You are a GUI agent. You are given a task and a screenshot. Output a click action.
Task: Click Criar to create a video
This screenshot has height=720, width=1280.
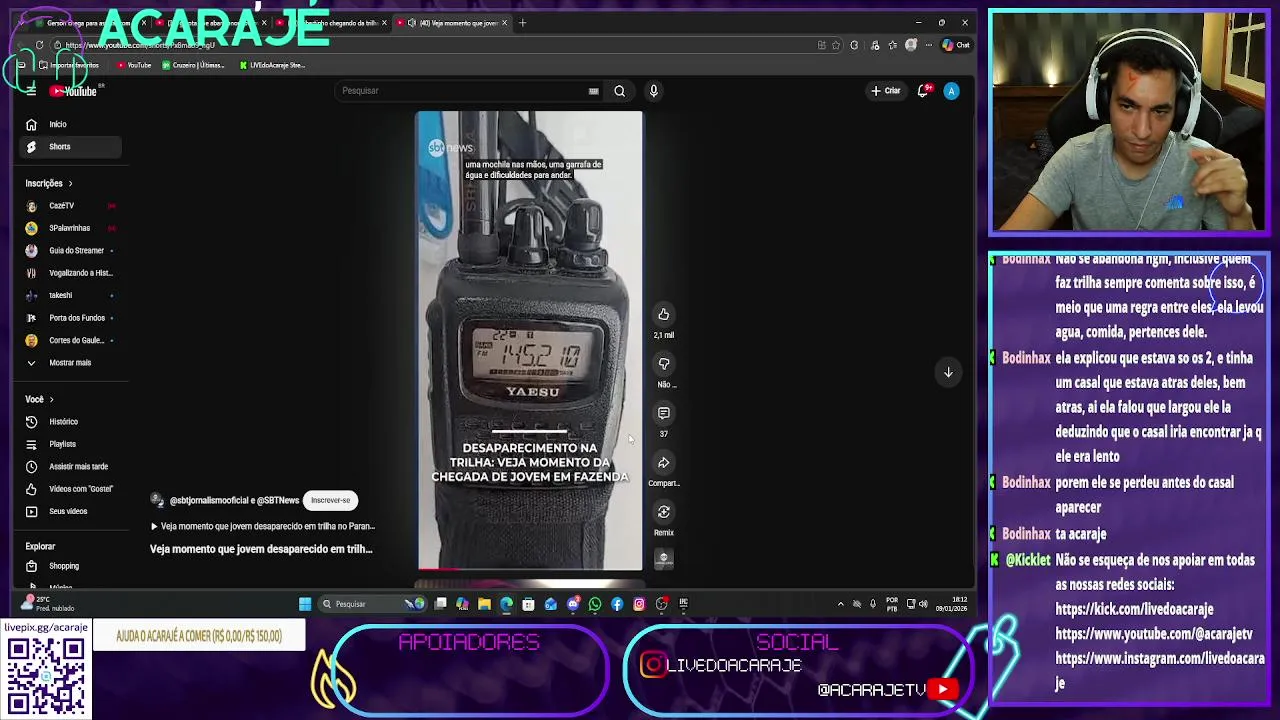[886, 91]
